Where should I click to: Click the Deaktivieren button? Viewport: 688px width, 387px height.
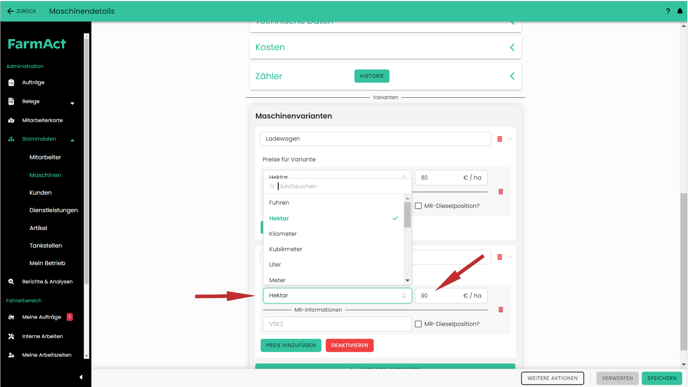(350, 345)
